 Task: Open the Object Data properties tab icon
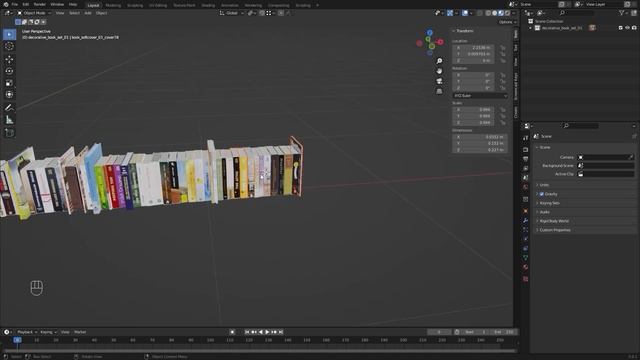point(525,258)
